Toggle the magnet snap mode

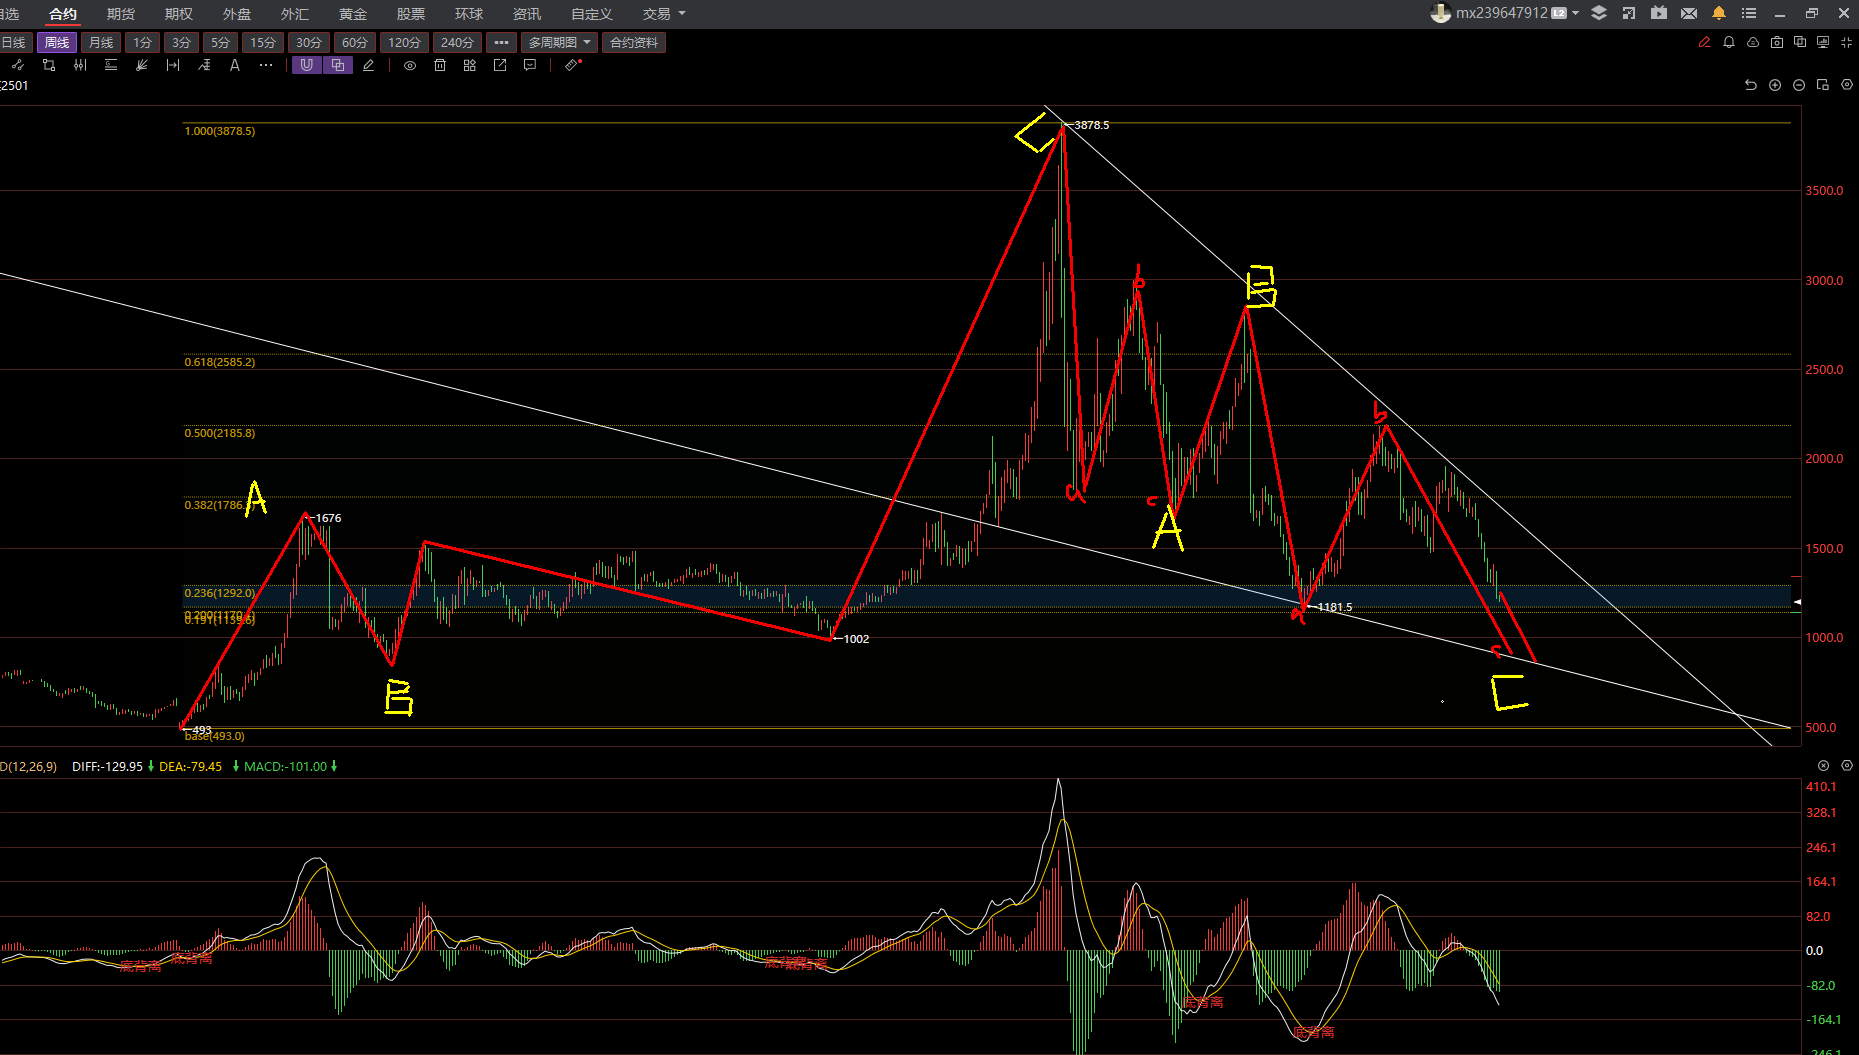click(307, 65)
